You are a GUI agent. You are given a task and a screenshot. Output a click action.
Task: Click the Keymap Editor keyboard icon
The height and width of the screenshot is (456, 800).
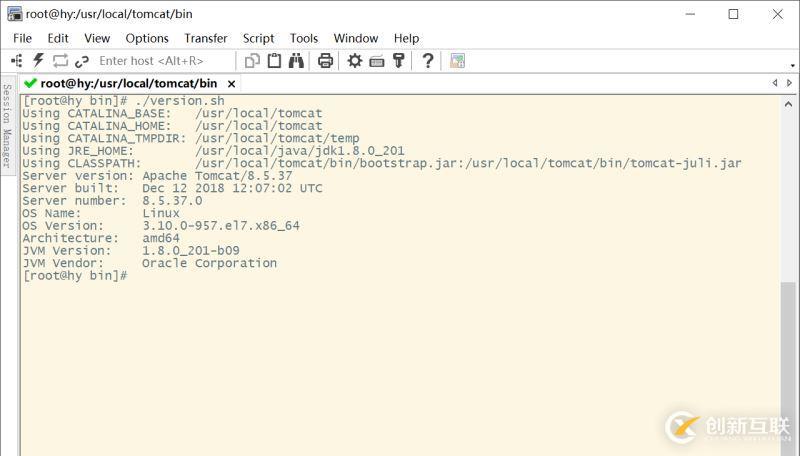pyautogui.click(x=377, y=61)
